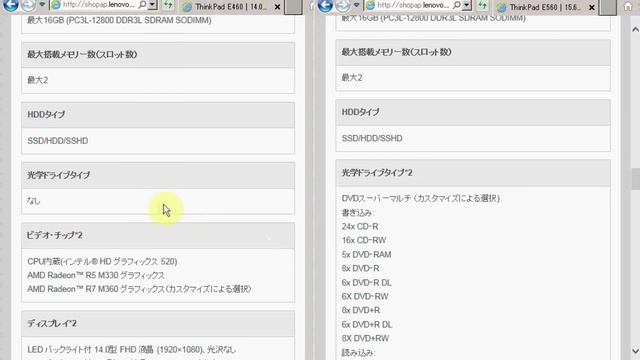Image resolution: width=640 pixels, height=360 pixels.
Task: Go back in the left ThinkPad E460 window
Action: coord(10,5)
